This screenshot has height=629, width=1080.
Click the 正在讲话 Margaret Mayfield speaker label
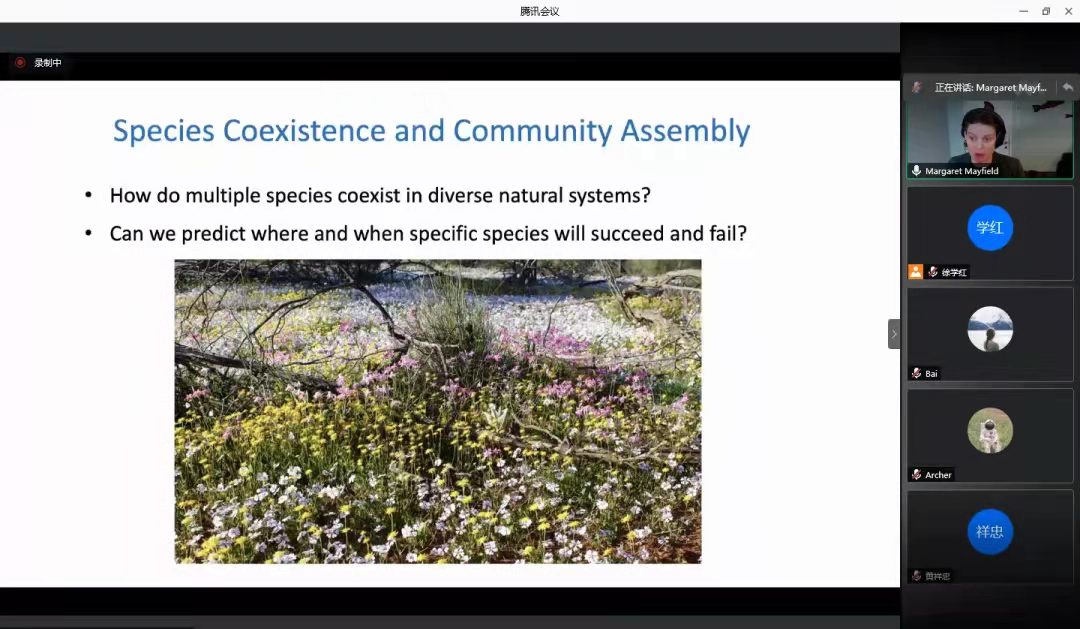[x=989, y=87]
